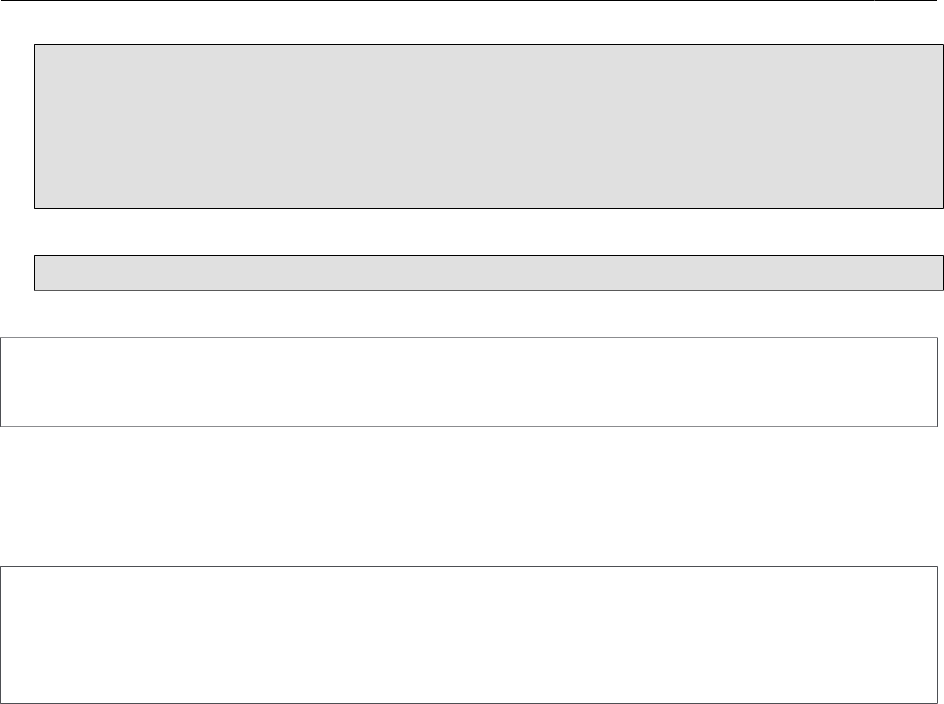Click the right end of thin gray bar
Screen dimensions: 944x704
point(942,273)
